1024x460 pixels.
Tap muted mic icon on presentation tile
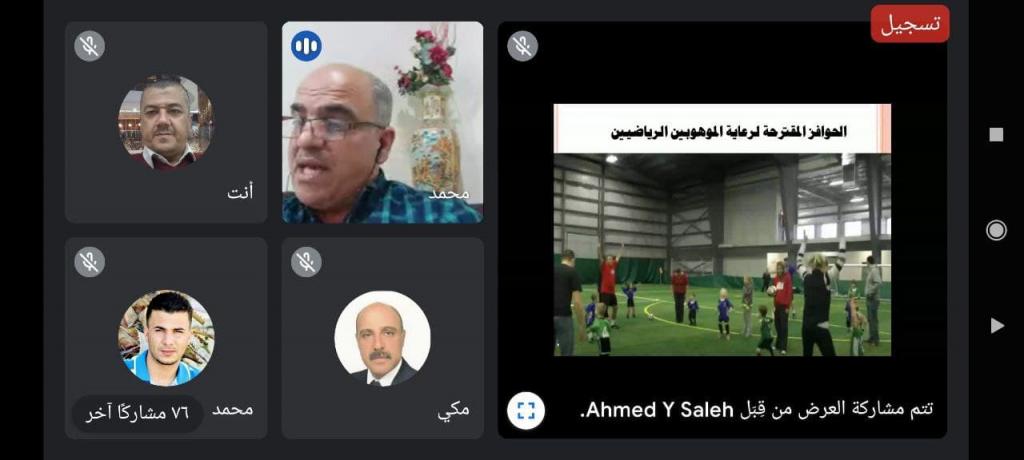pos(522,46)
